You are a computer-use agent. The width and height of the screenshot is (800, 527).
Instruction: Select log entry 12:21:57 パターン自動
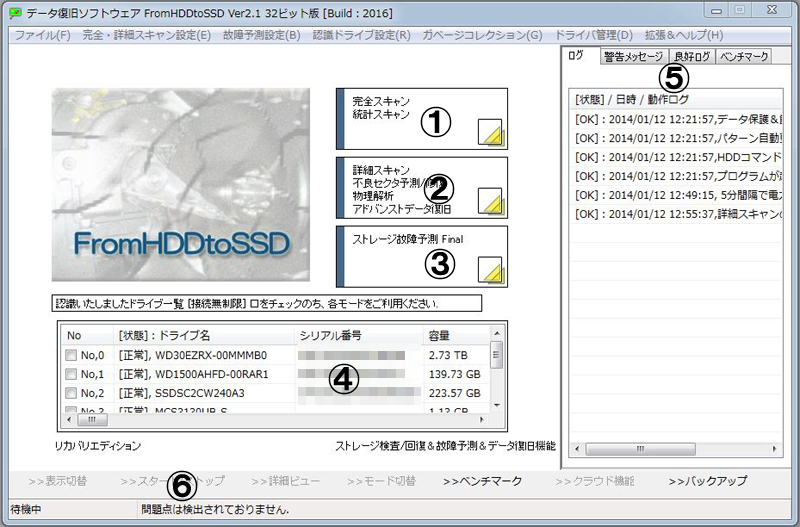(676, 138)
